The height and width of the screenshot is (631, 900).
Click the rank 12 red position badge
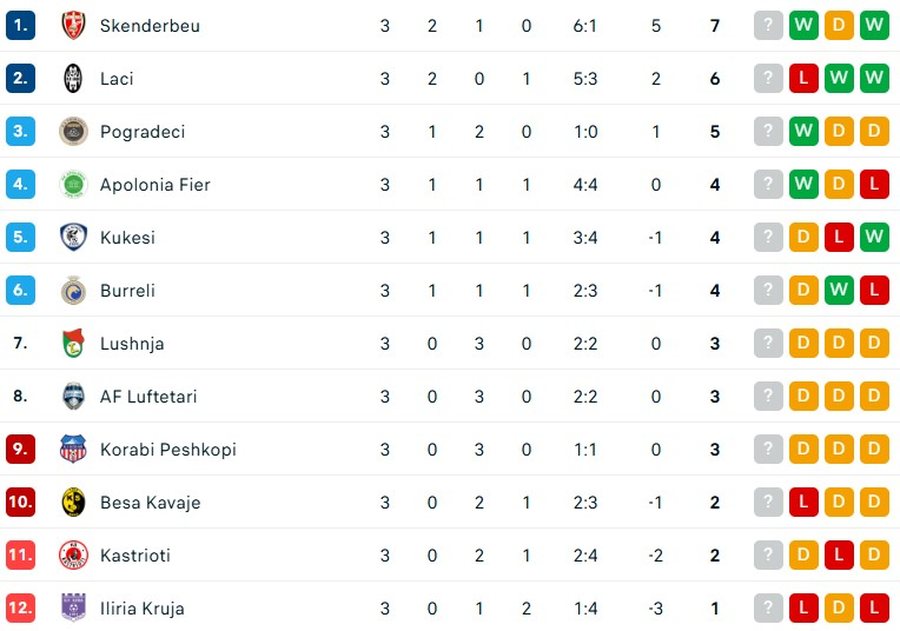(21, 607)
